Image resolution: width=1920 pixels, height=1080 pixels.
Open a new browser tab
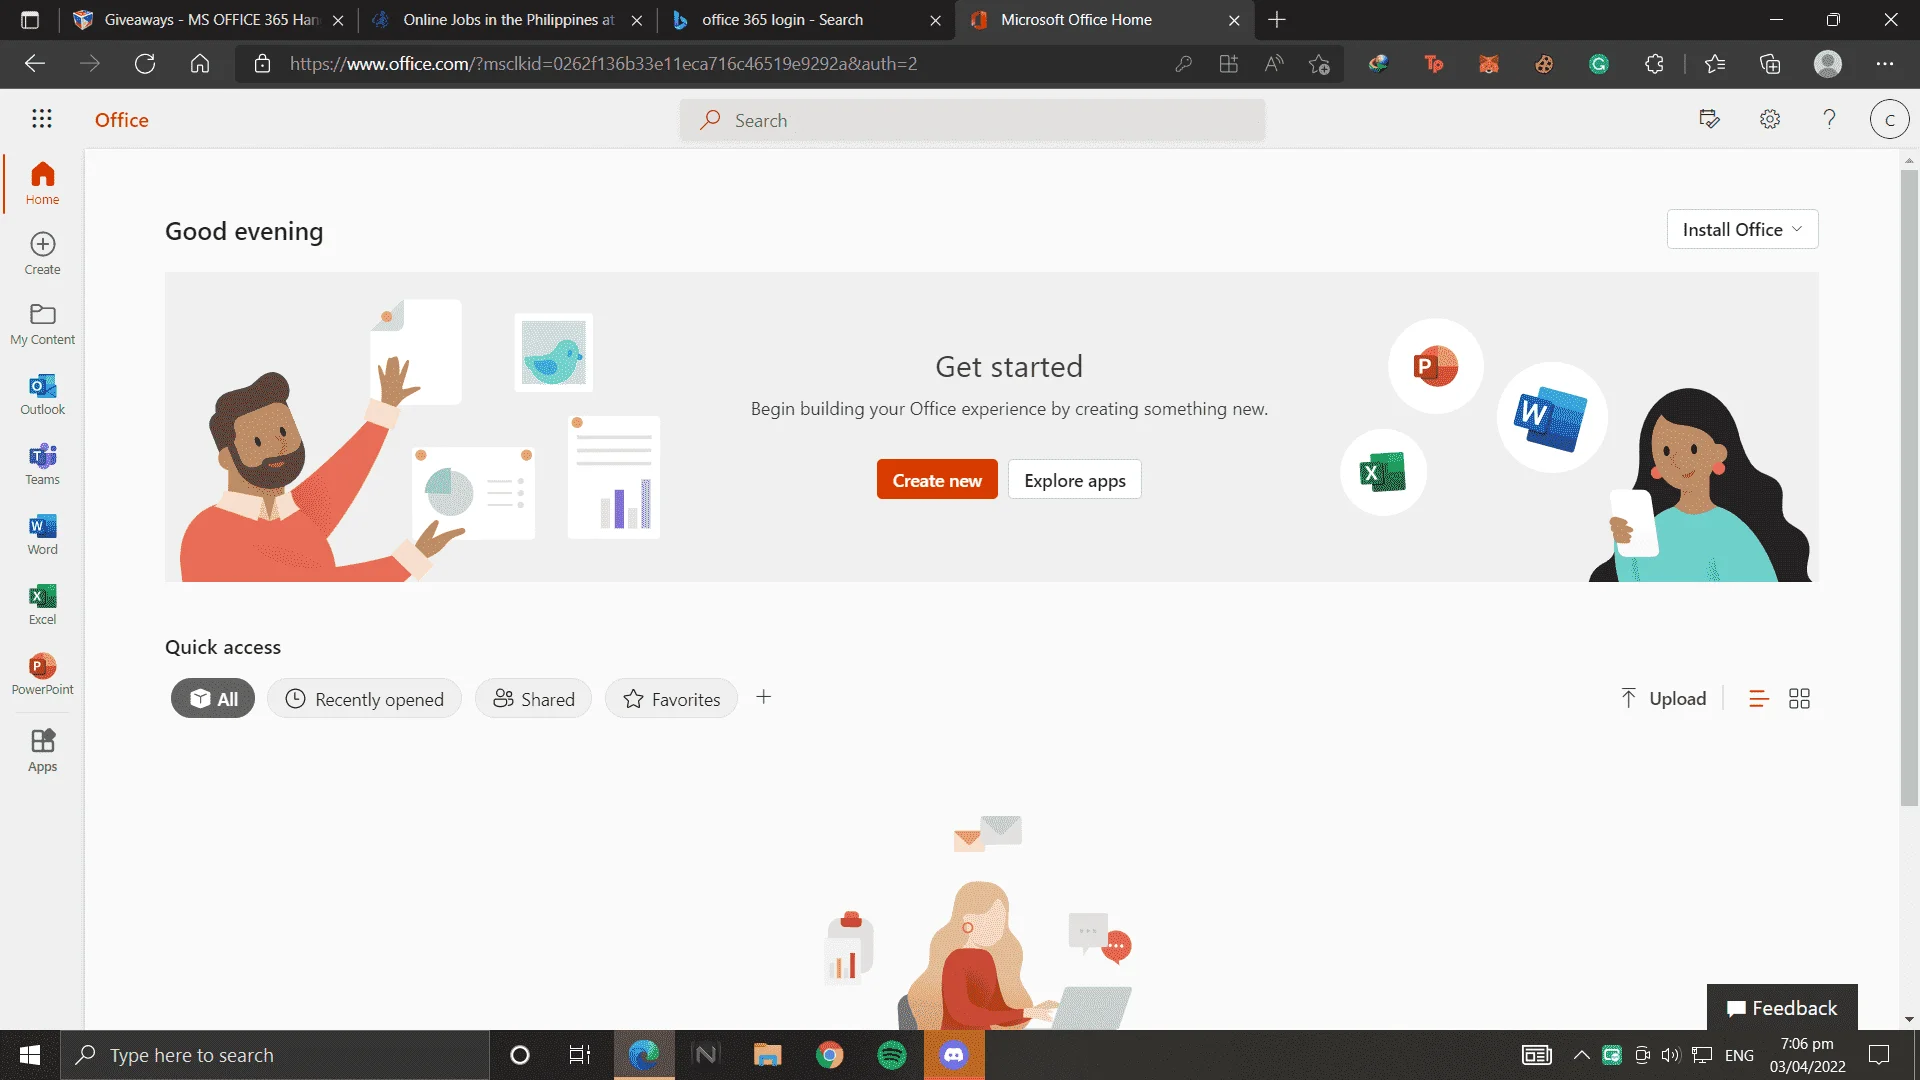point(1277,20)
